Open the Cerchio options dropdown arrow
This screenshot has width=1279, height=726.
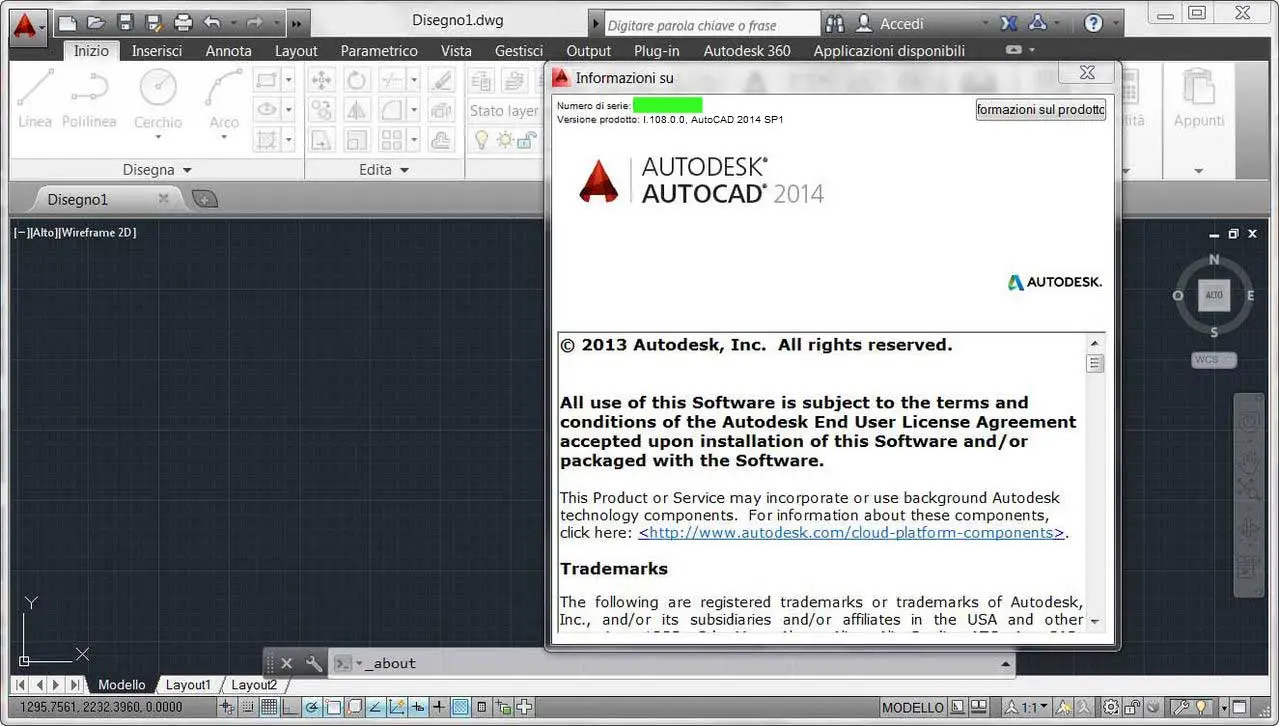[158, 139]
